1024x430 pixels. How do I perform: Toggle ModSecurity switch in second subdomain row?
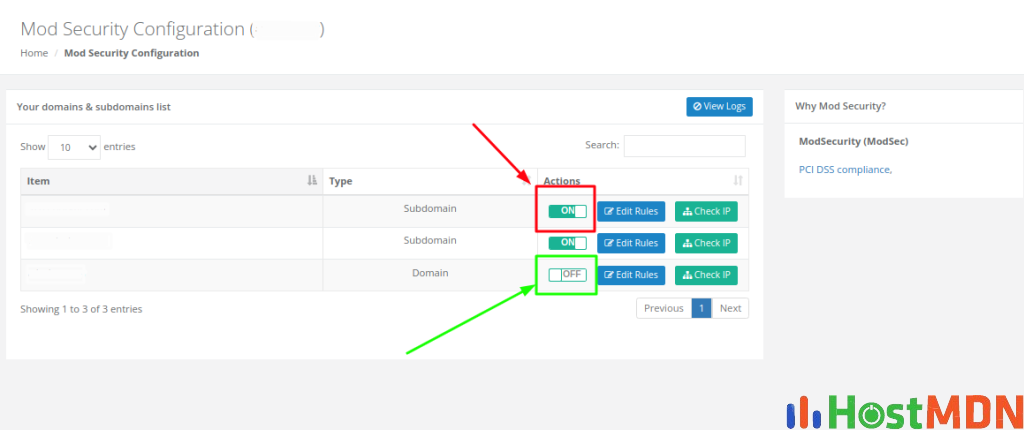(567, 243)
